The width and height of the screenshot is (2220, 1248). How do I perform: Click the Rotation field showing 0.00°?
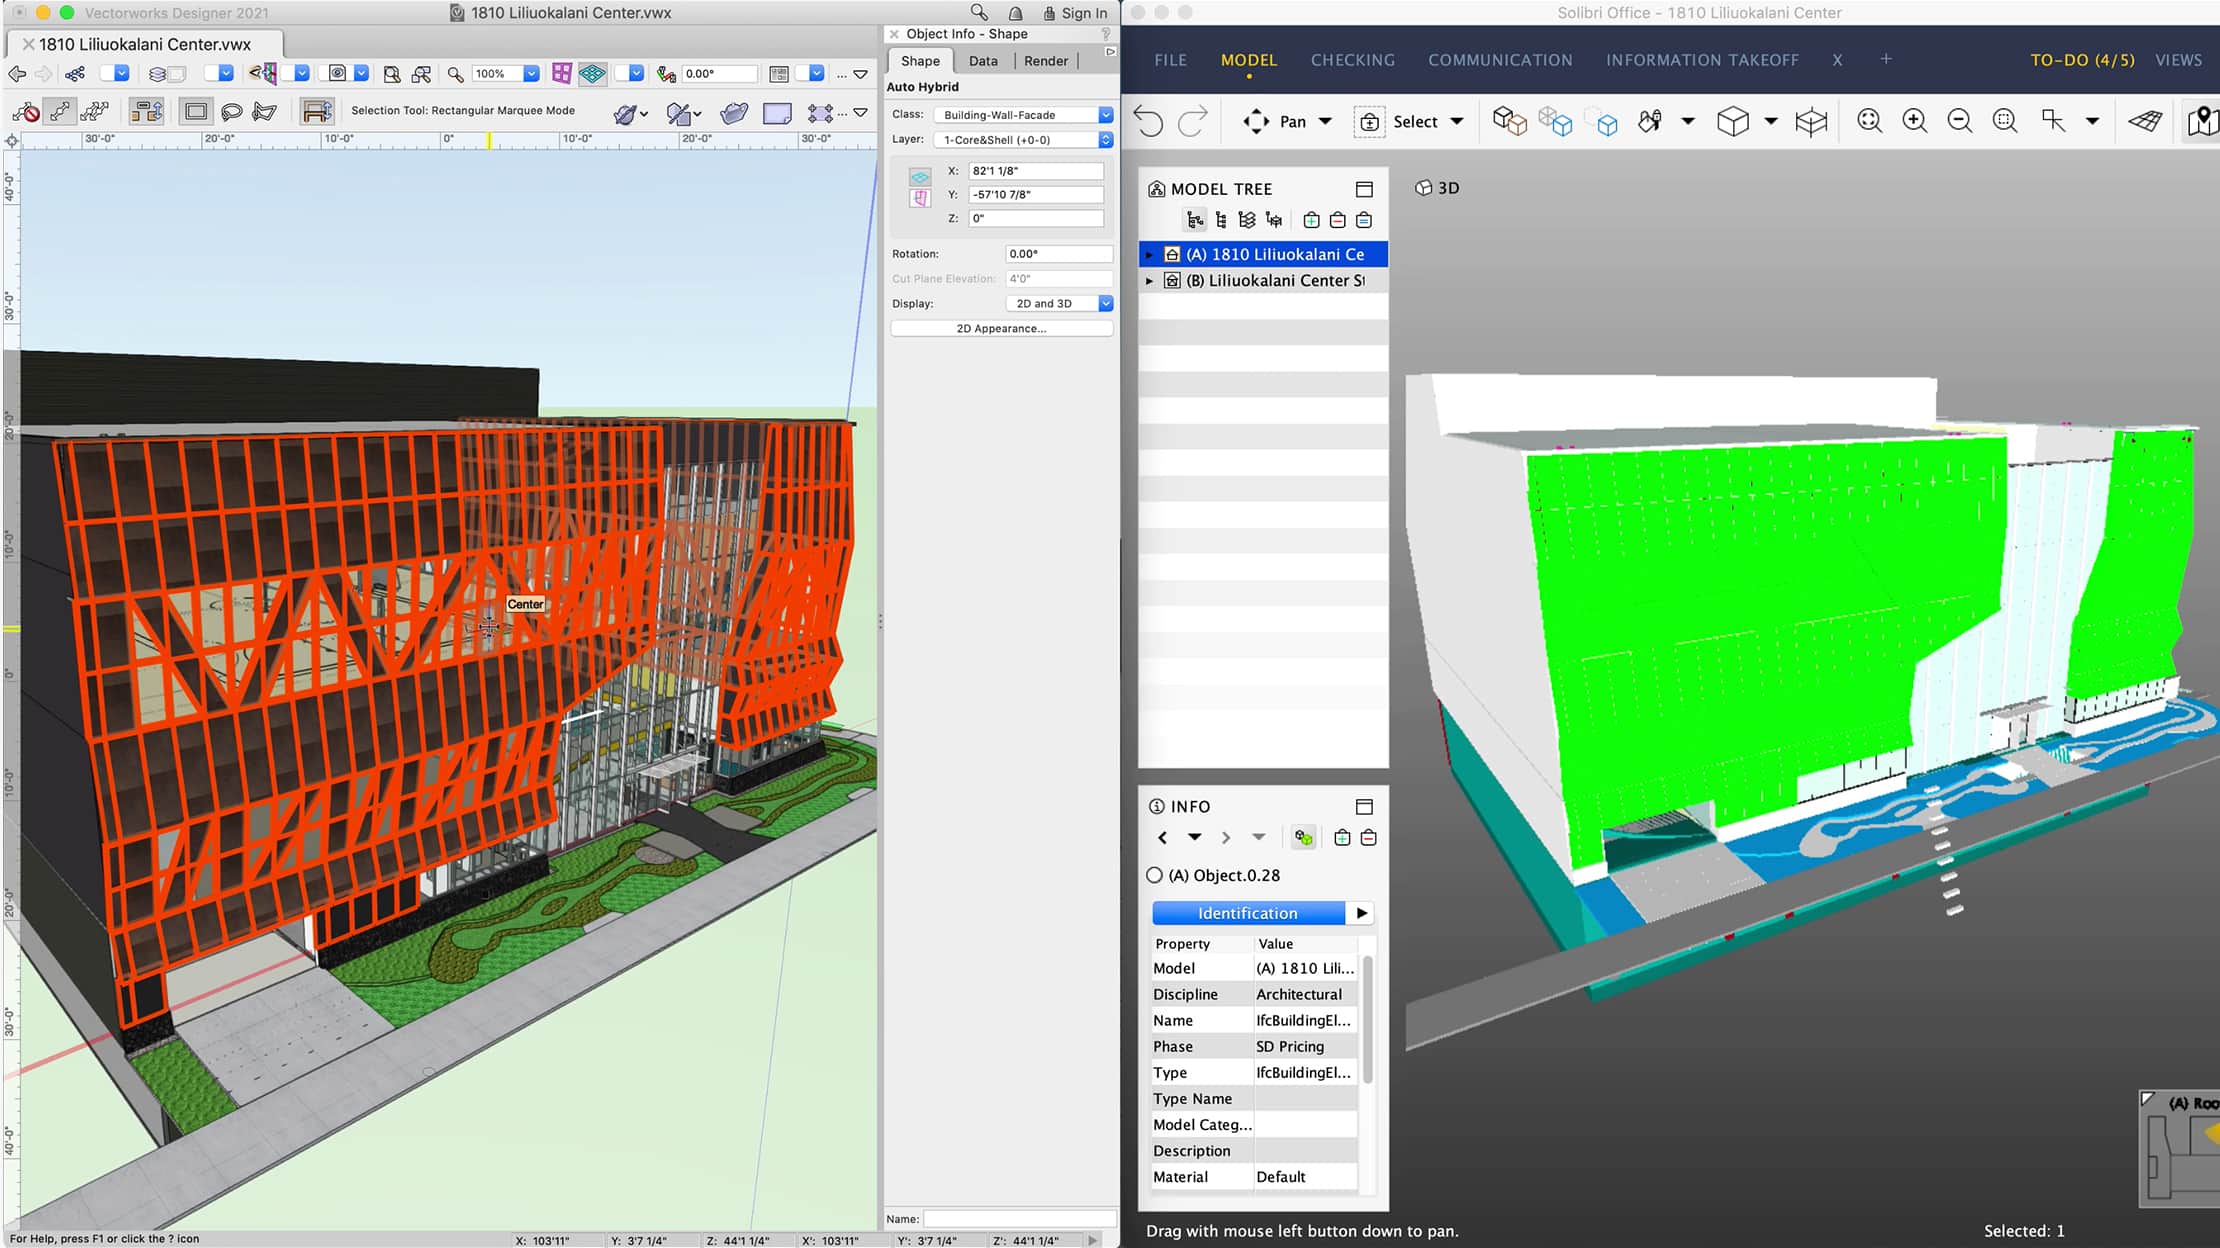pyautogui.click(x=1058, y=254)
